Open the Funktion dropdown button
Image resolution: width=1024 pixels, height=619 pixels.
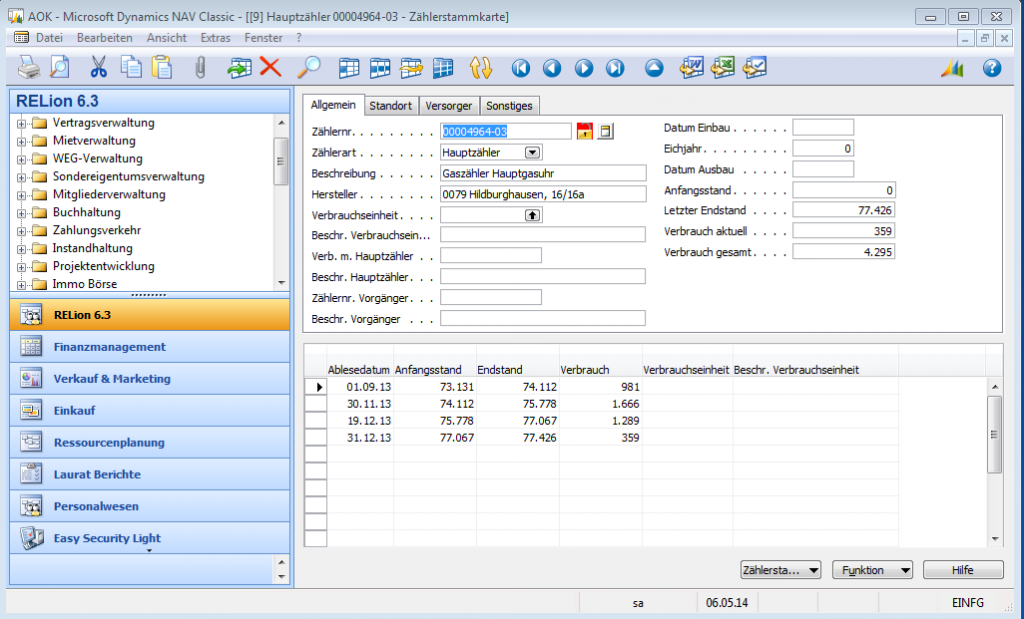click(872, 570)
